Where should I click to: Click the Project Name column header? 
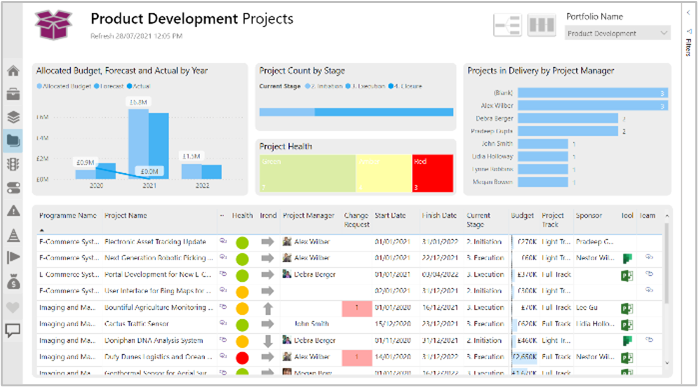126,216
